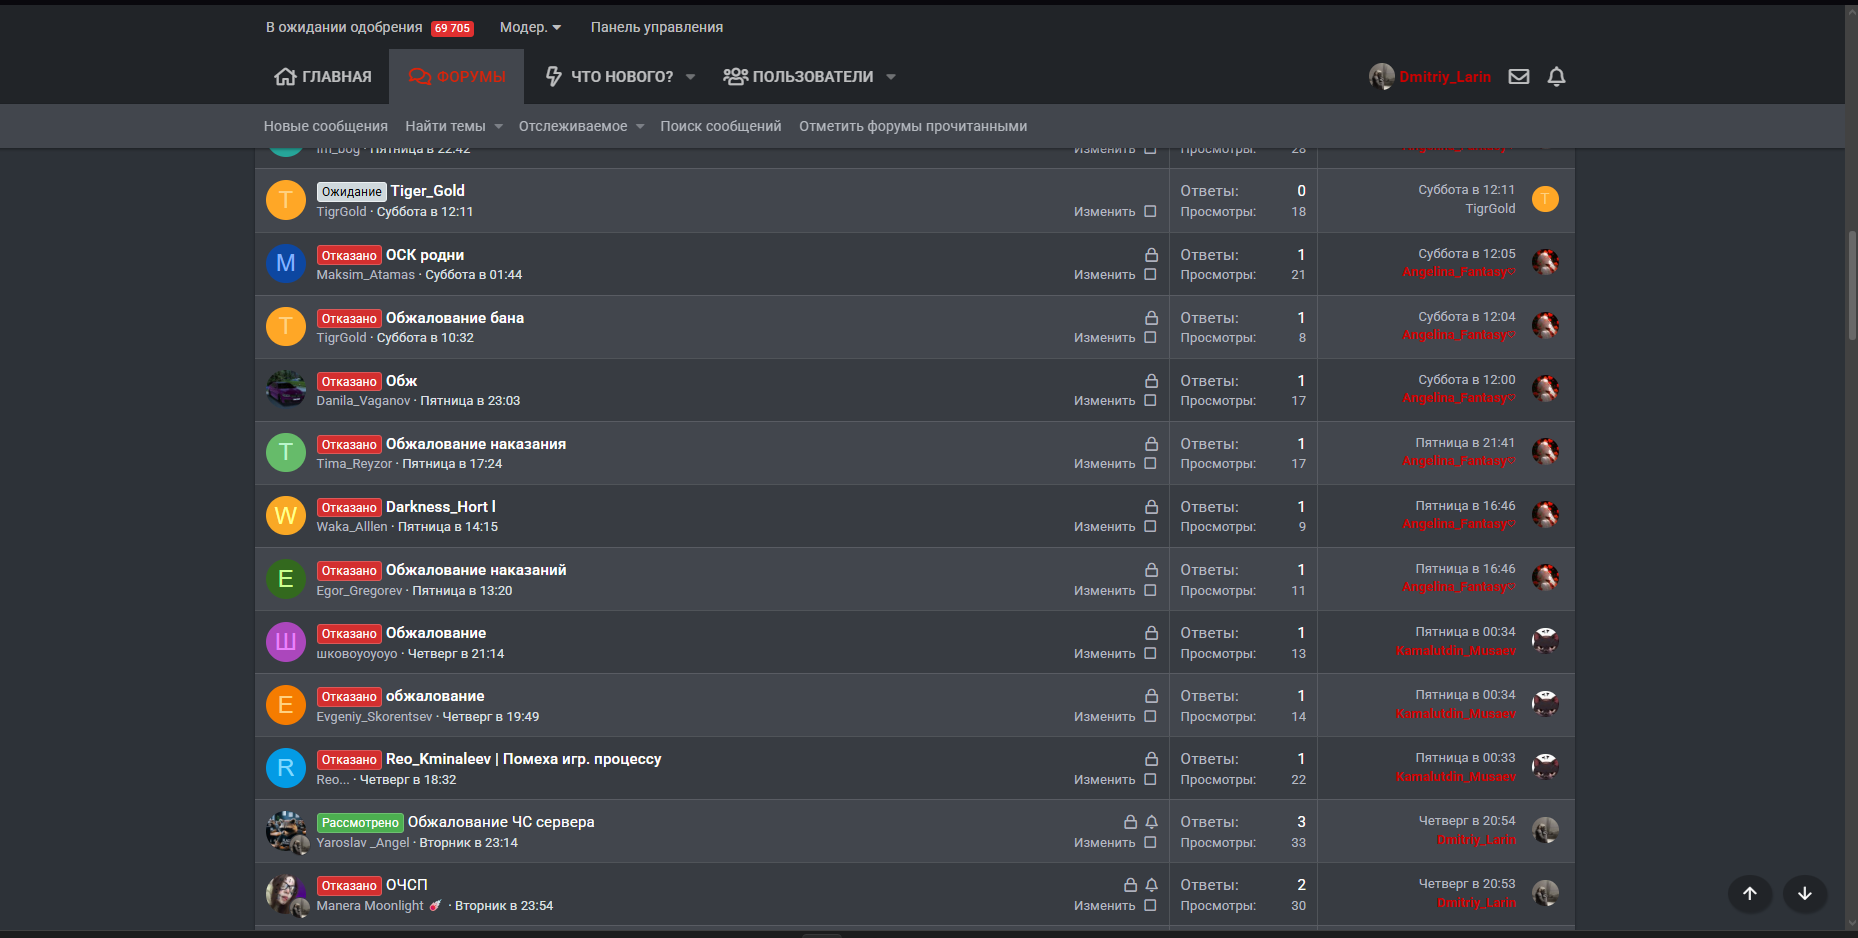Expand the Модер. dropdown
The width and height of the screenshot is (1858, 938).
[x=530, y=28]
